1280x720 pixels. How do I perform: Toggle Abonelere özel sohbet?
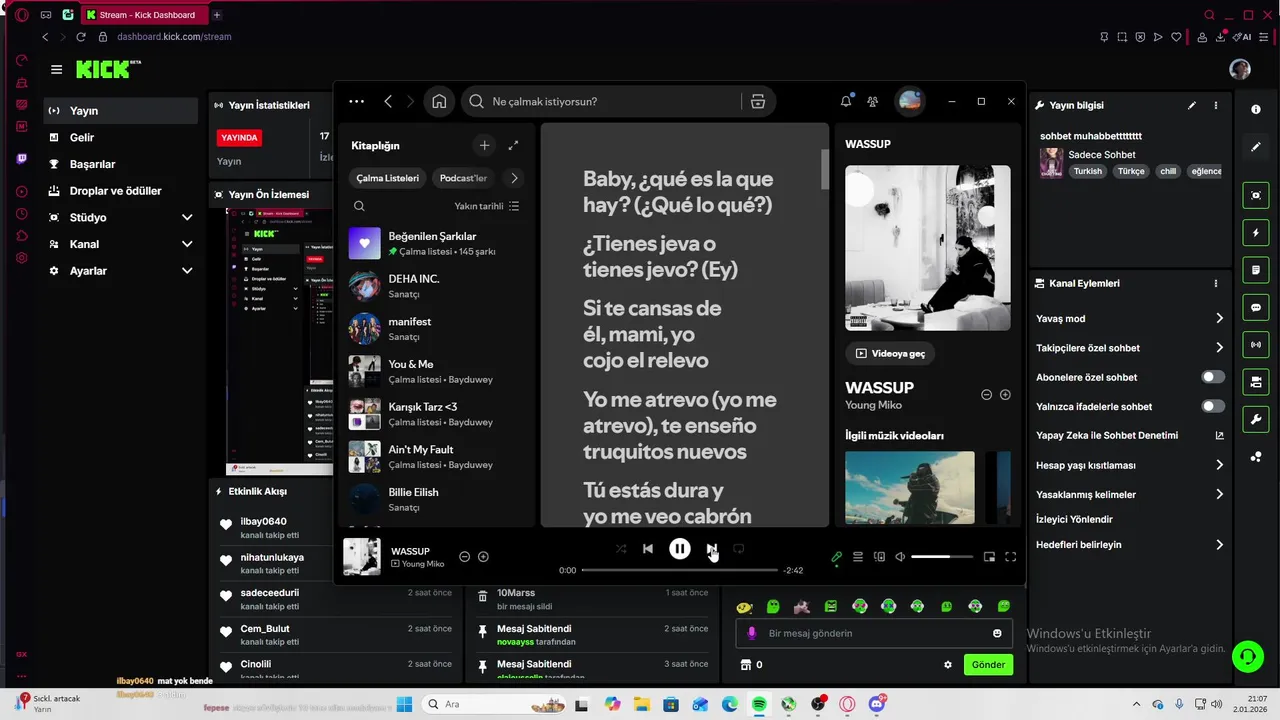[1213, 377]
